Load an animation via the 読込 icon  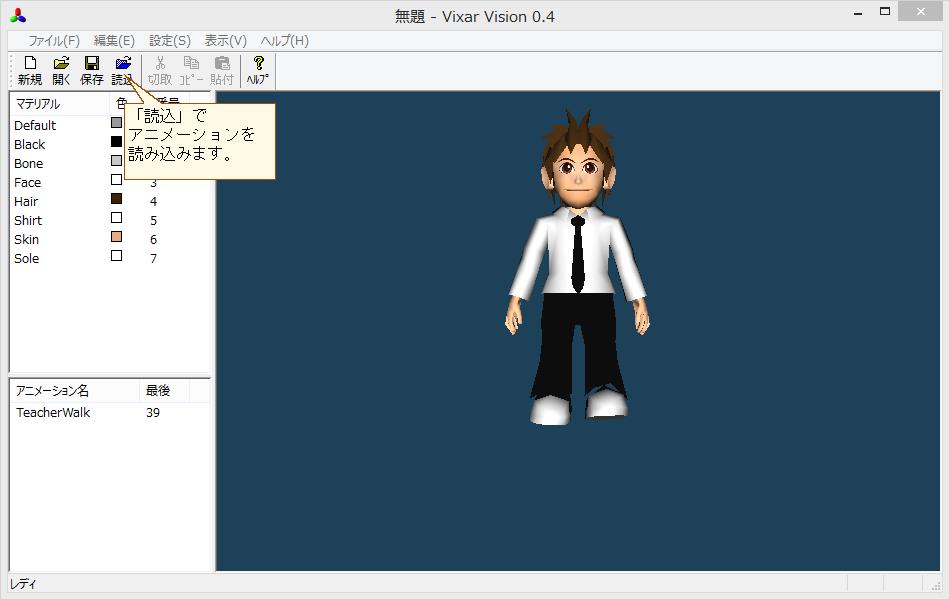click(122, 69)
